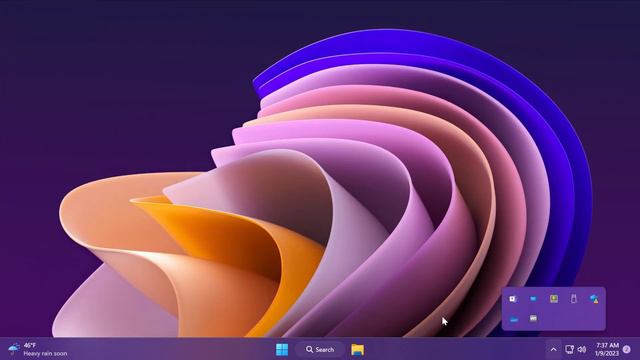Open the weather widget showing 46°F
The width and height of the screenshot is (640, 360).
pyautogui.click(x=37, y=349)
